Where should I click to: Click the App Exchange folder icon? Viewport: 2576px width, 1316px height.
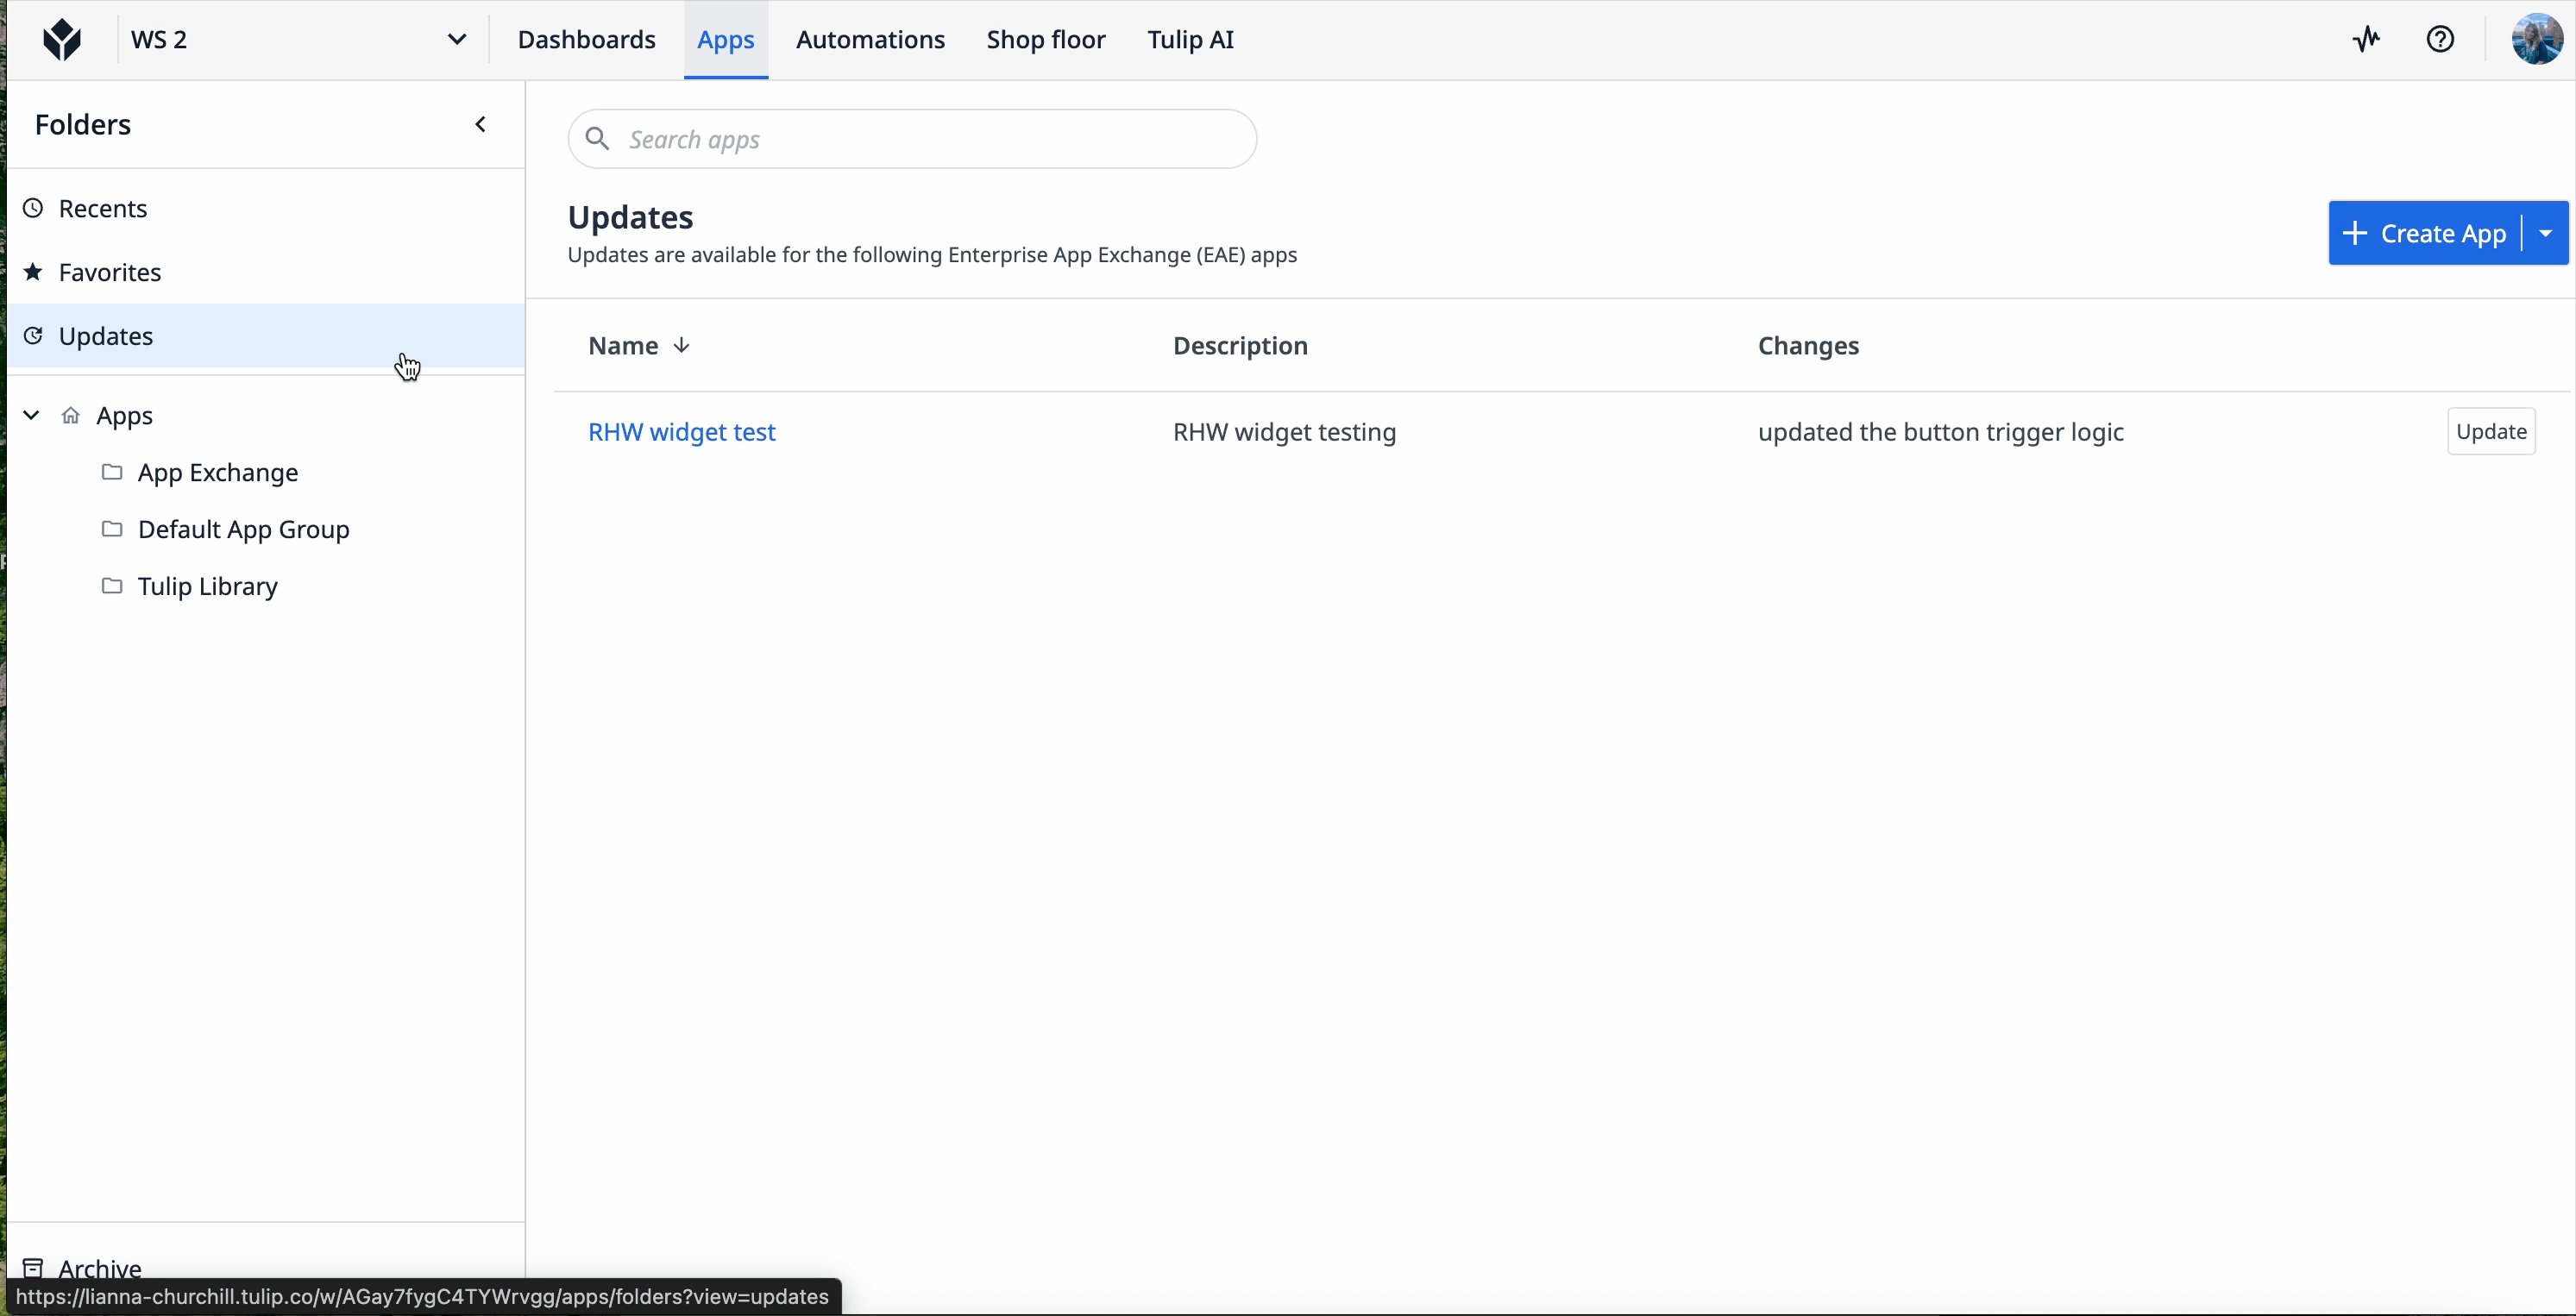coord(112,472)
